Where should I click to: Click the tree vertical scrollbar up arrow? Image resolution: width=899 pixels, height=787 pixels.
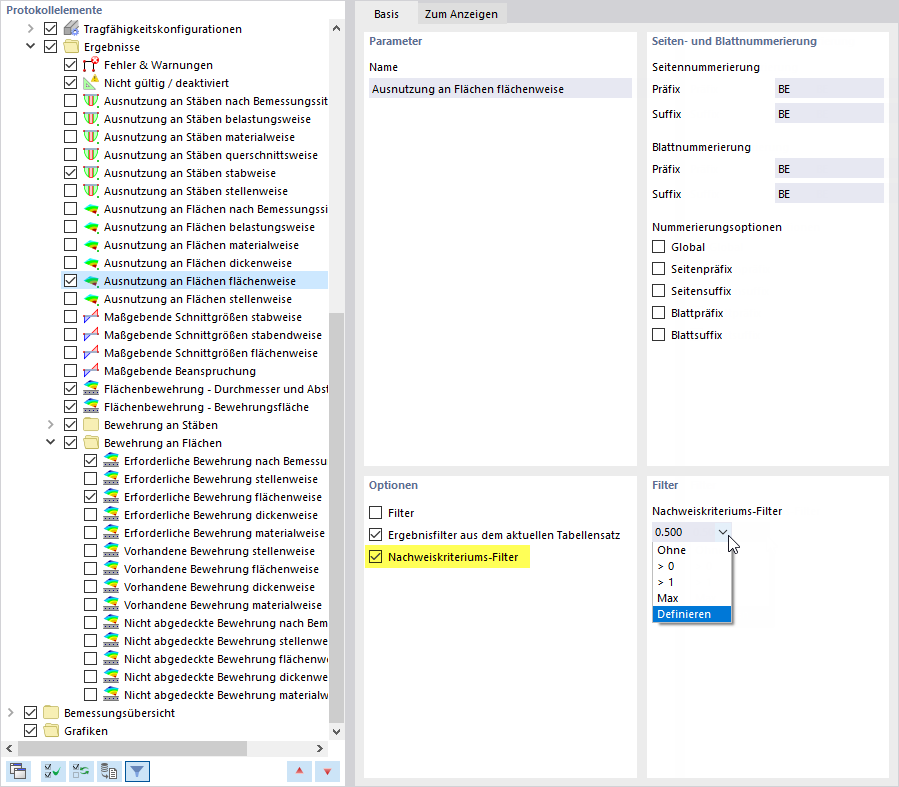[337, 28]
